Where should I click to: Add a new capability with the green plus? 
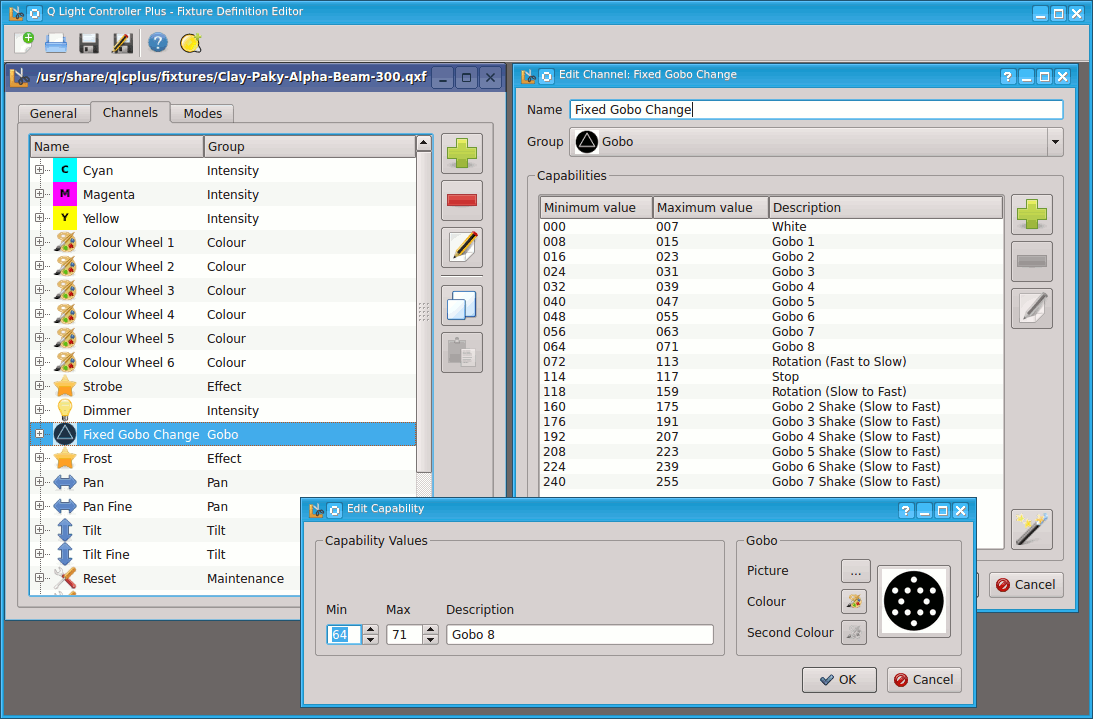click(1031, 214)
